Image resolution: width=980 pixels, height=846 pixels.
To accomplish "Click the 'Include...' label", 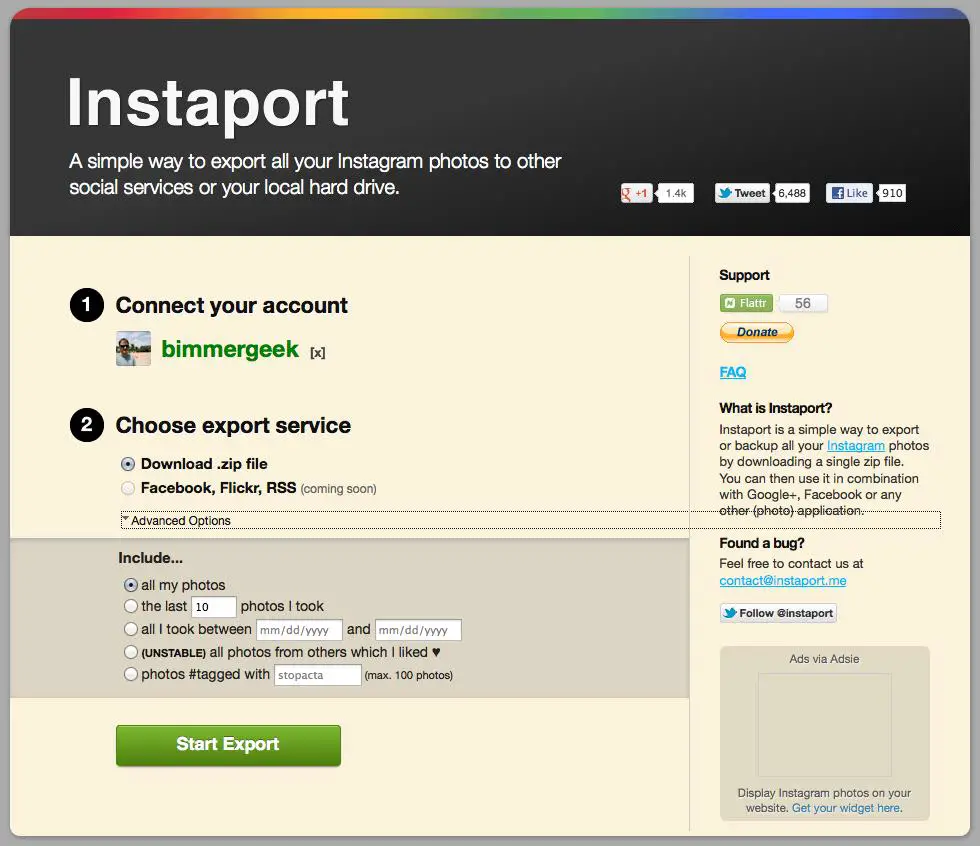I will click(151, 557).
